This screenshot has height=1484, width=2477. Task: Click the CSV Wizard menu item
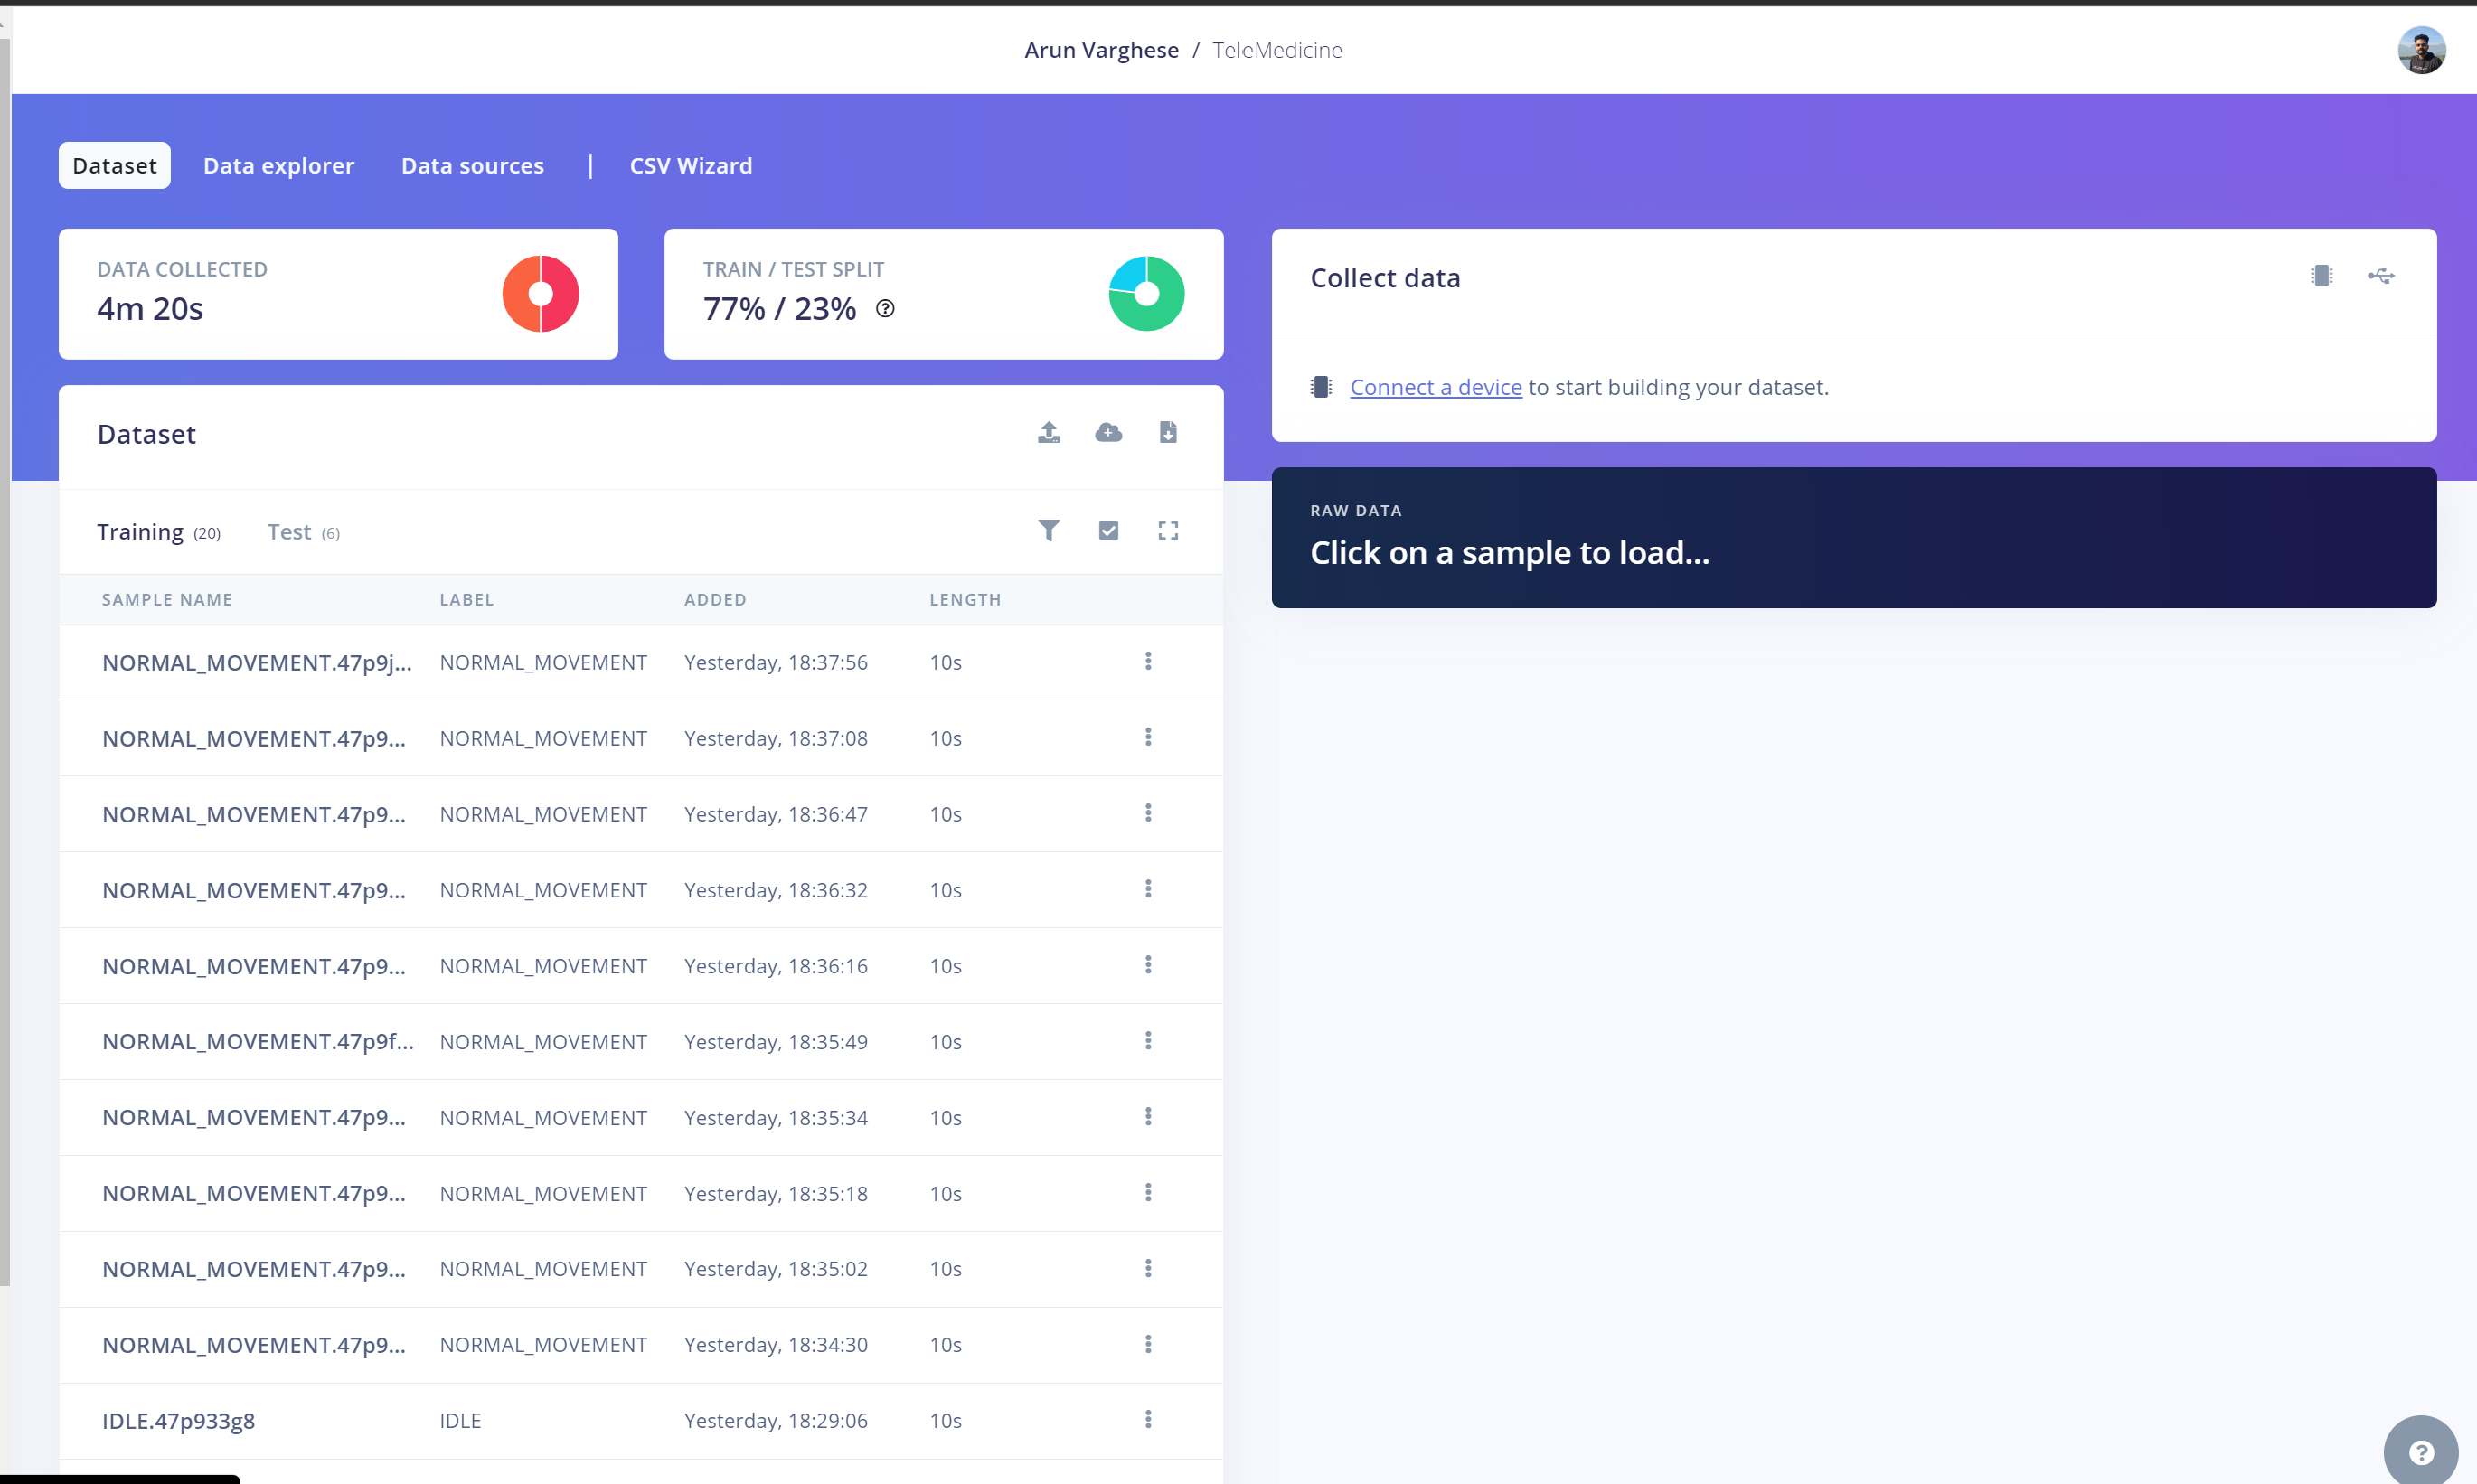tap(689, 164)
